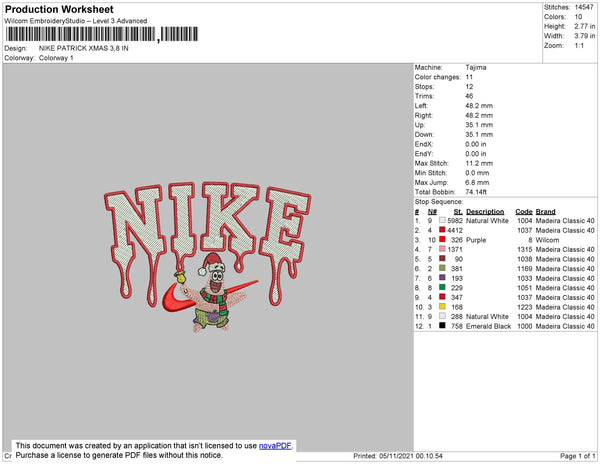The image size is (600, 464).
Task: Pick the Emerald Black swatch in stop 12
Action: pyautogui.click(x=442, y=326)
